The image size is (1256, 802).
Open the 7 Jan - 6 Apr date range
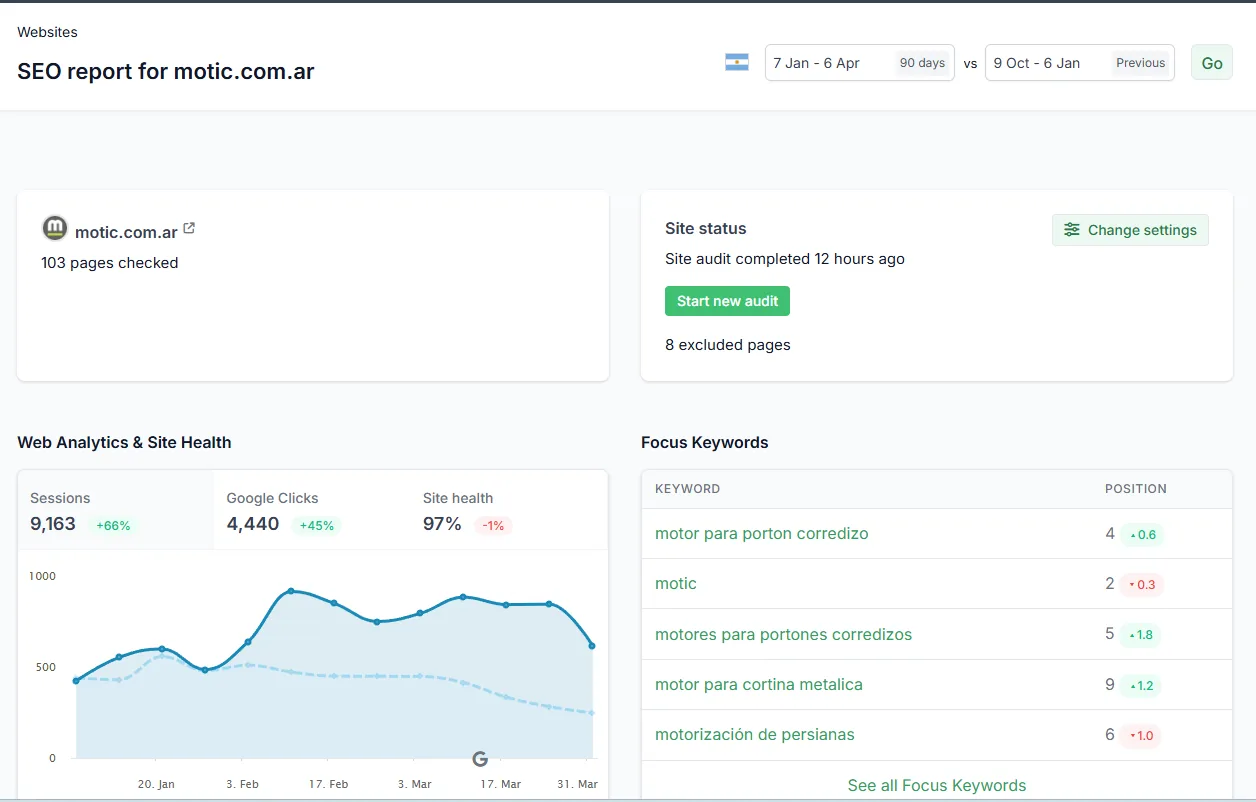(x=860, y=63)
